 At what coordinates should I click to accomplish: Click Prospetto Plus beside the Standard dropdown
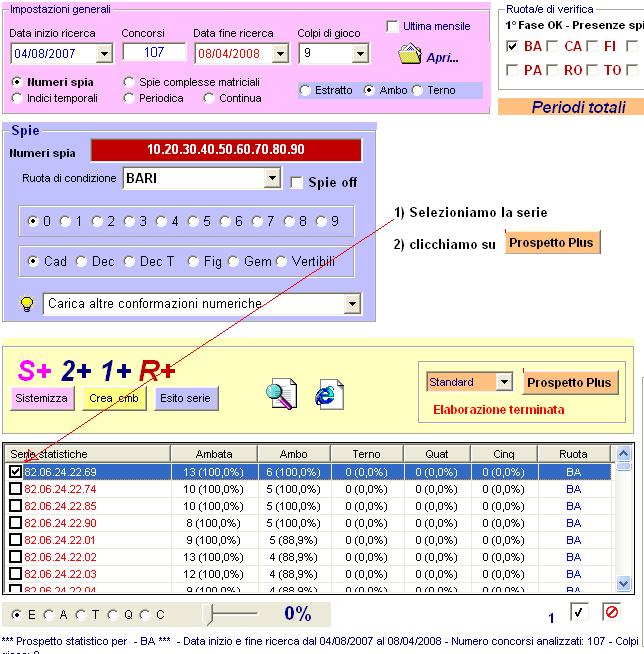click(570, 382)
